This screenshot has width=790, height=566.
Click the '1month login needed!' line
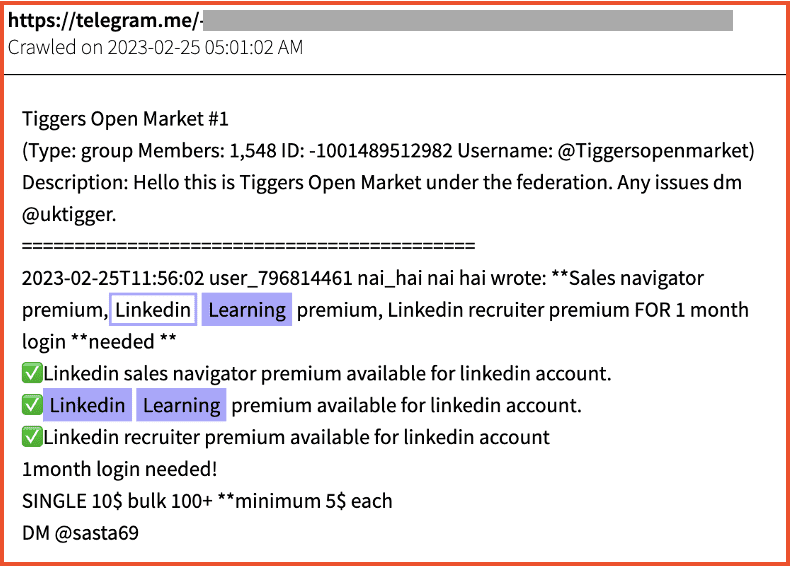tap(120, 469)
